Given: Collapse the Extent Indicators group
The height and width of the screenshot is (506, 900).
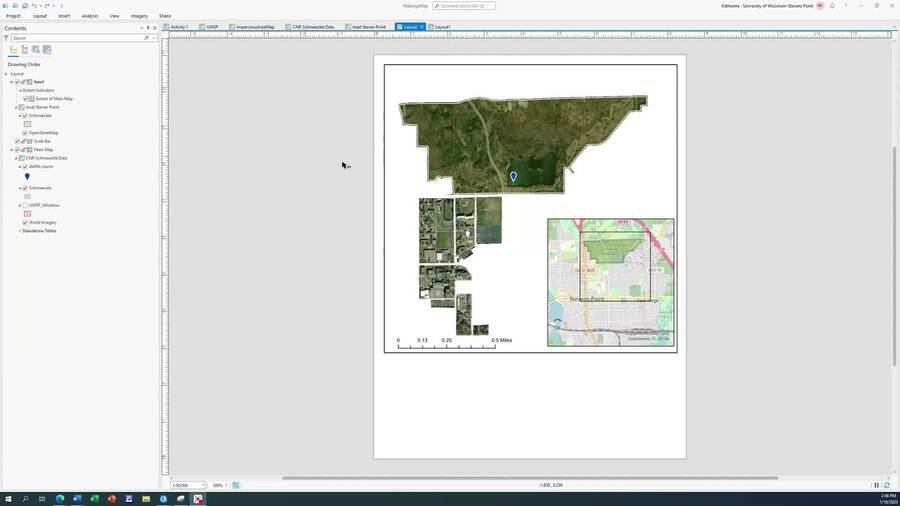Looking at the screenshot, I should point(20,91).
